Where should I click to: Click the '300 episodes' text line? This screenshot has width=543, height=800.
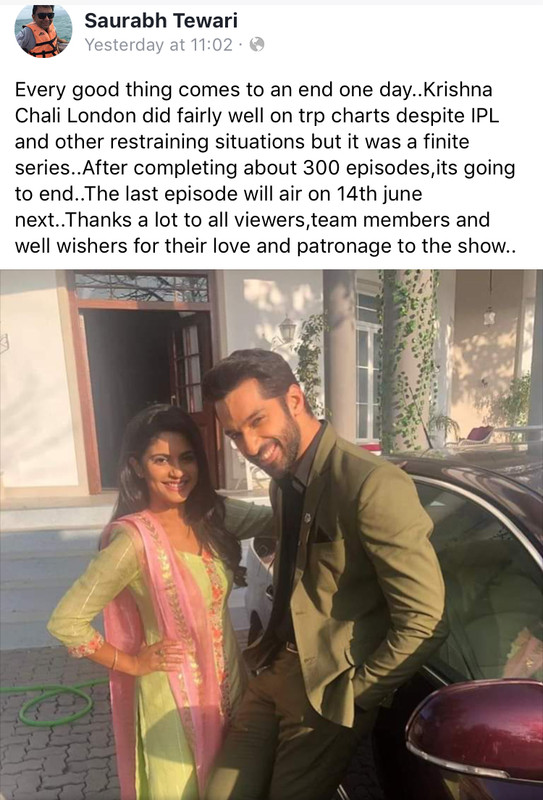[x=265, y=168]
